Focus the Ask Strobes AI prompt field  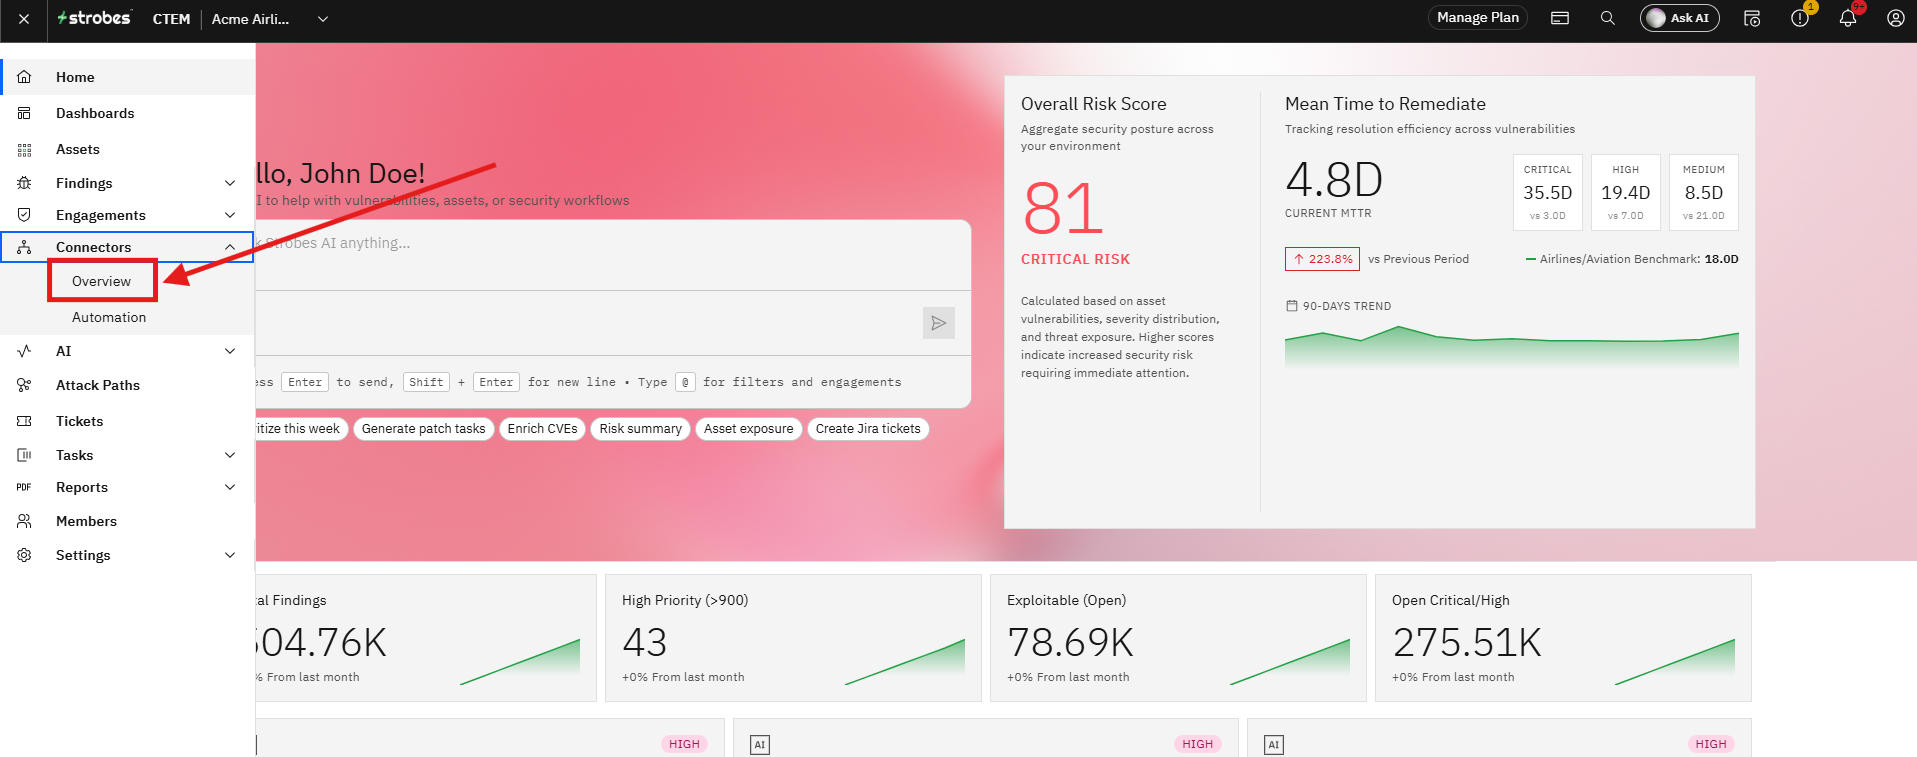[613, 255]
